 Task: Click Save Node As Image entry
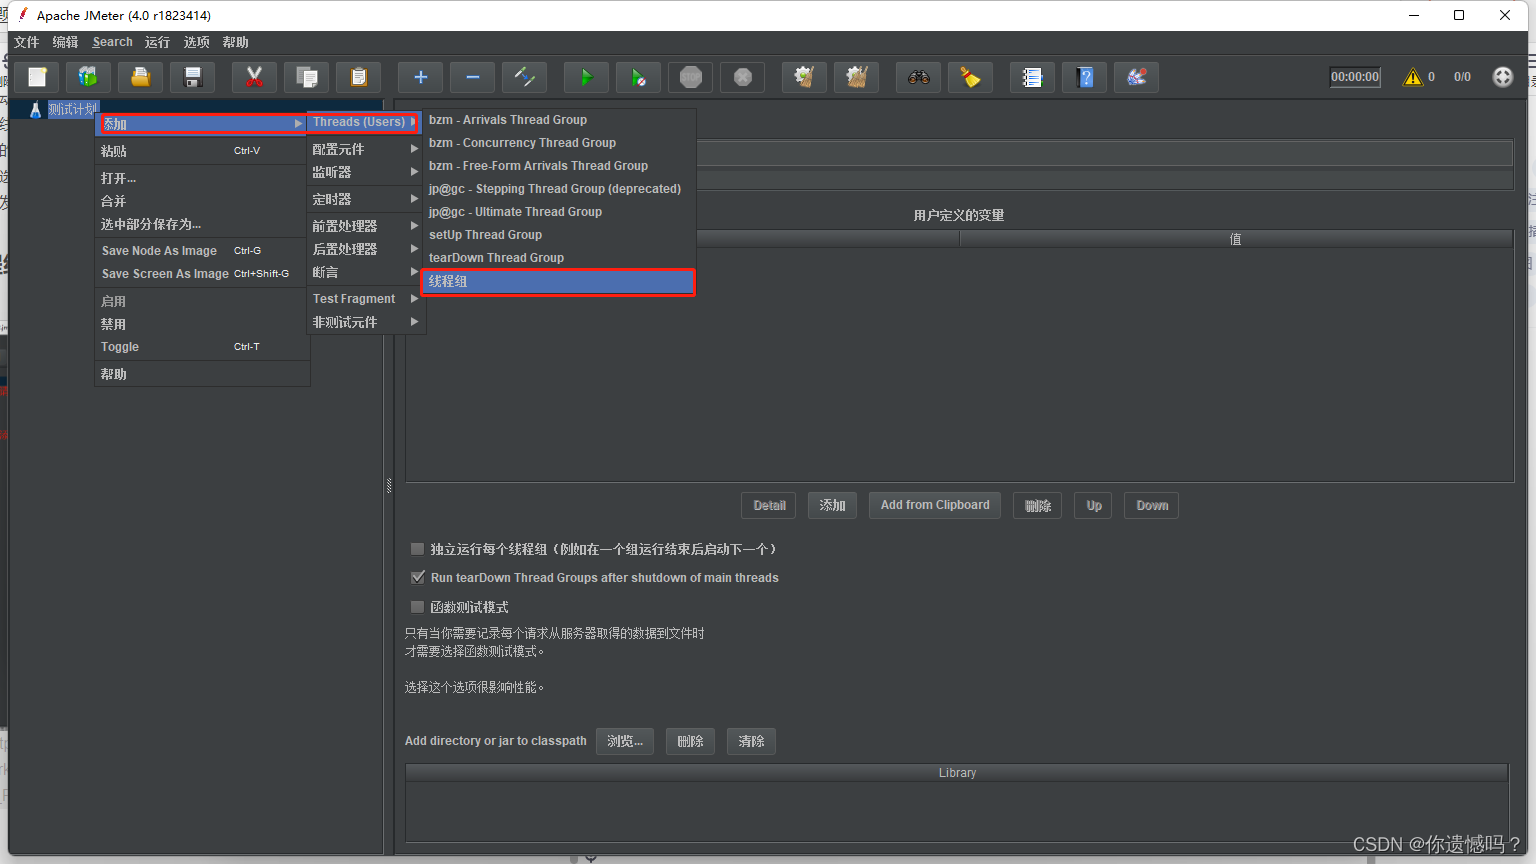click(x=202, y=251)
